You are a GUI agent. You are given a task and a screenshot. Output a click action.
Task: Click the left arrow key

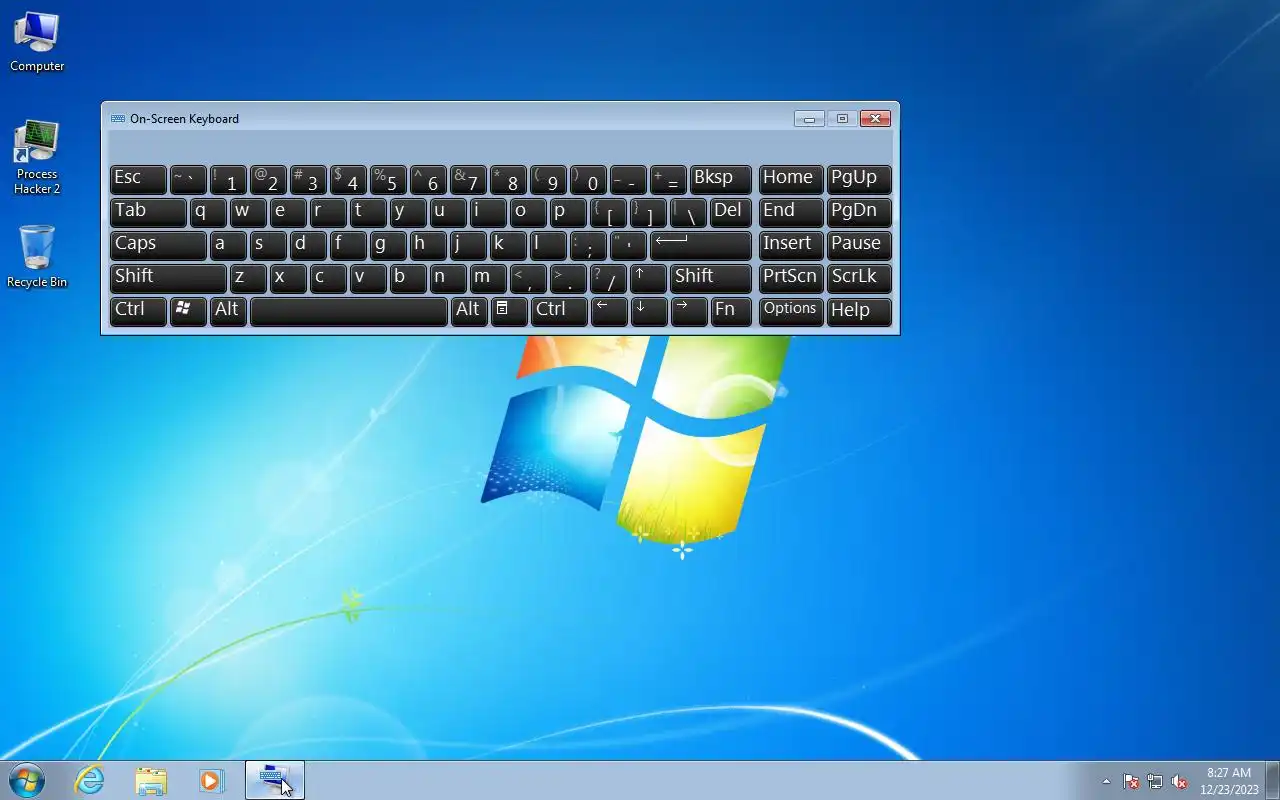click(609, 311)
